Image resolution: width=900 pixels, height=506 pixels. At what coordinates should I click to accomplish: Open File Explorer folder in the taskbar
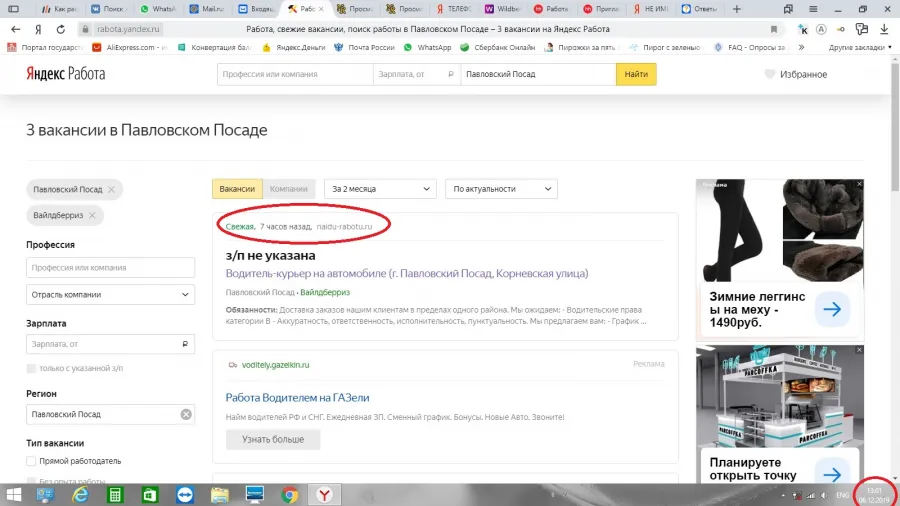point(220,495)
